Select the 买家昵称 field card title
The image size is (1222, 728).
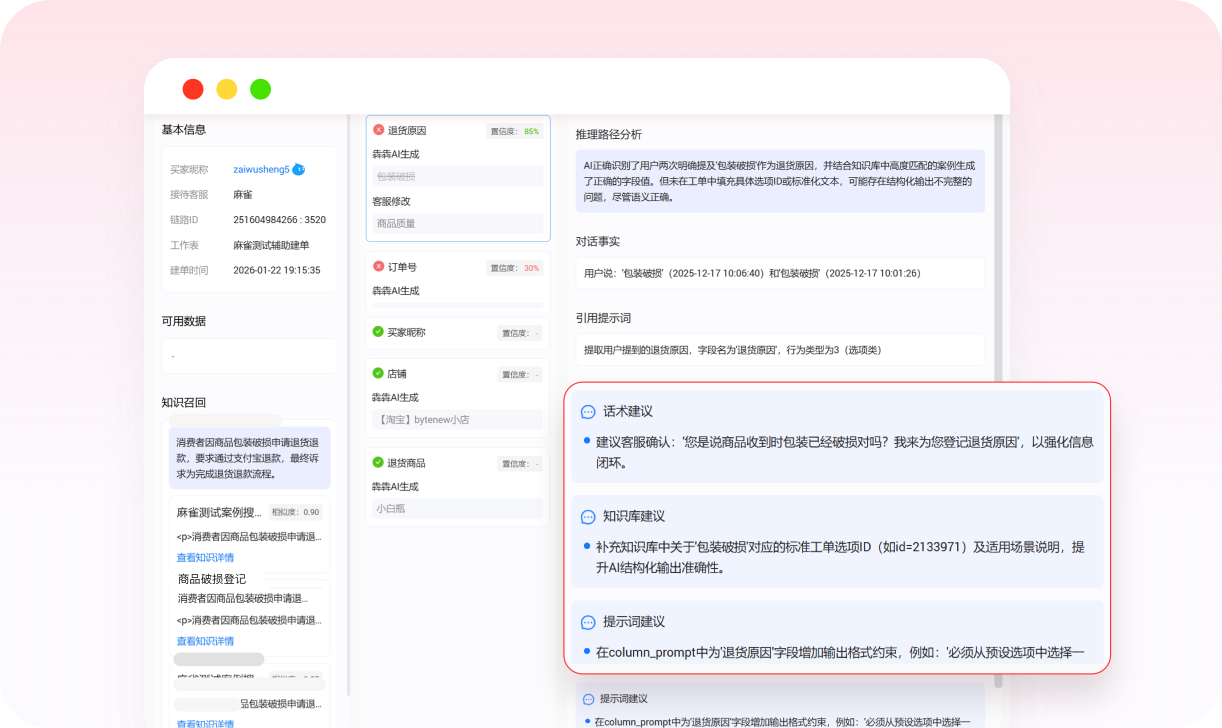(407, 332)
